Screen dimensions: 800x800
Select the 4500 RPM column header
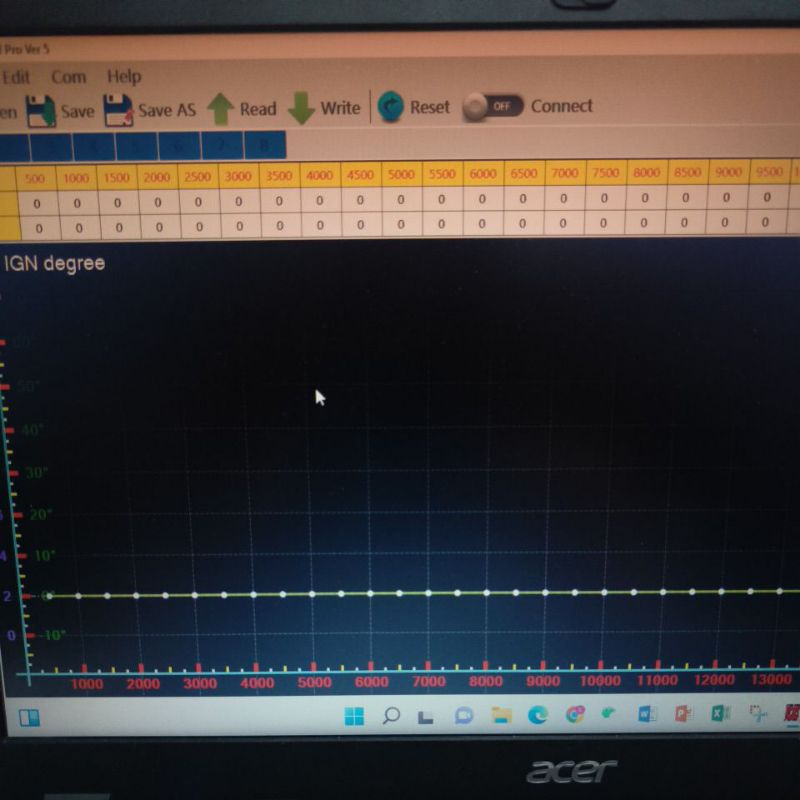point(360,174)
